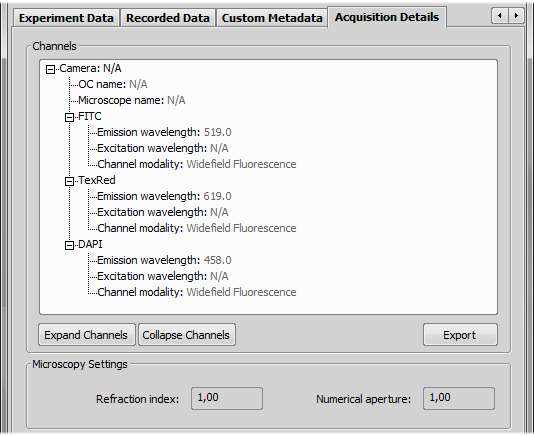Select the OC name tree item
Screen dimensions: 534x436
coord(113,84)
